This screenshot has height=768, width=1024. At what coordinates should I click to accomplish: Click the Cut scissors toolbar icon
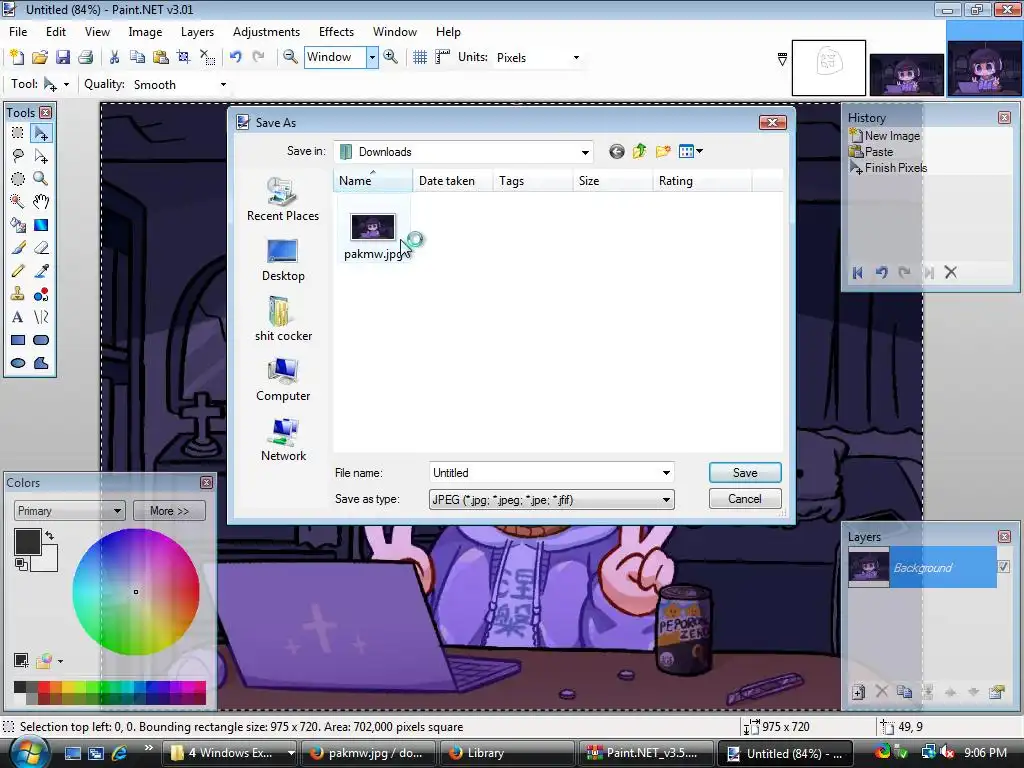pos(114,57)
